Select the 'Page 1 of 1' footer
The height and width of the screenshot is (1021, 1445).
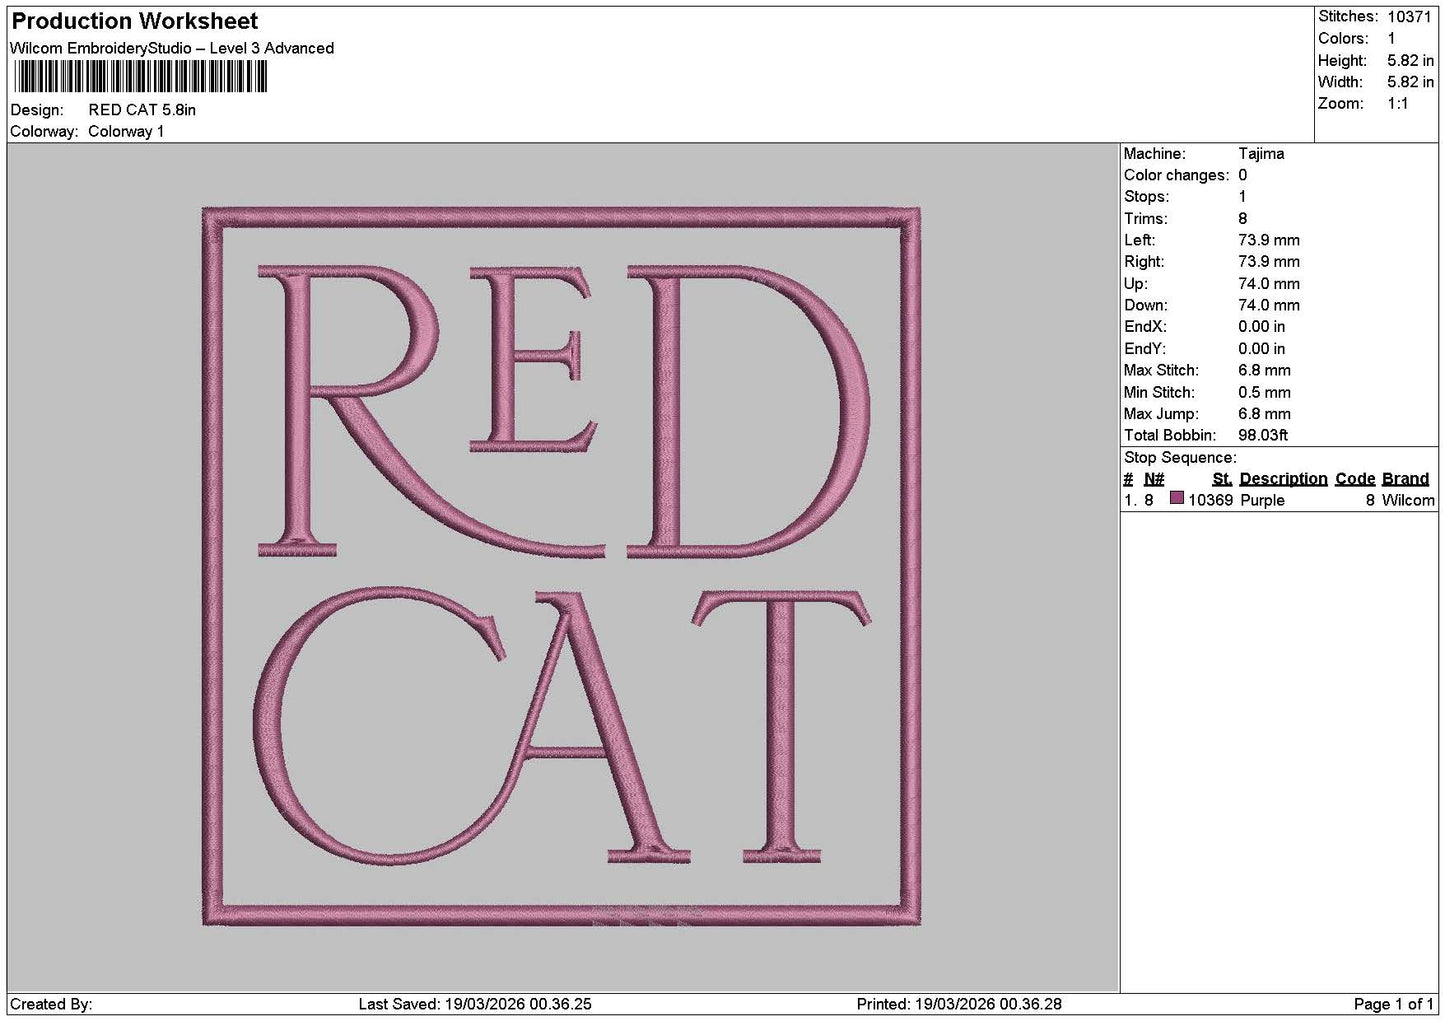tap(1393, 1004)
